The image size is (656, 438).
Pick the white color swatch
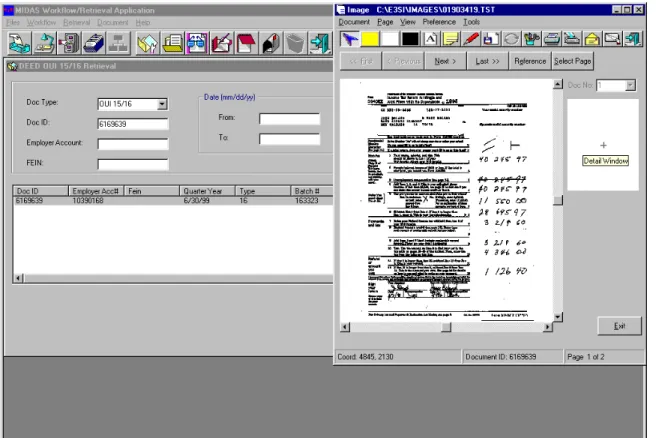click(390, 39)
